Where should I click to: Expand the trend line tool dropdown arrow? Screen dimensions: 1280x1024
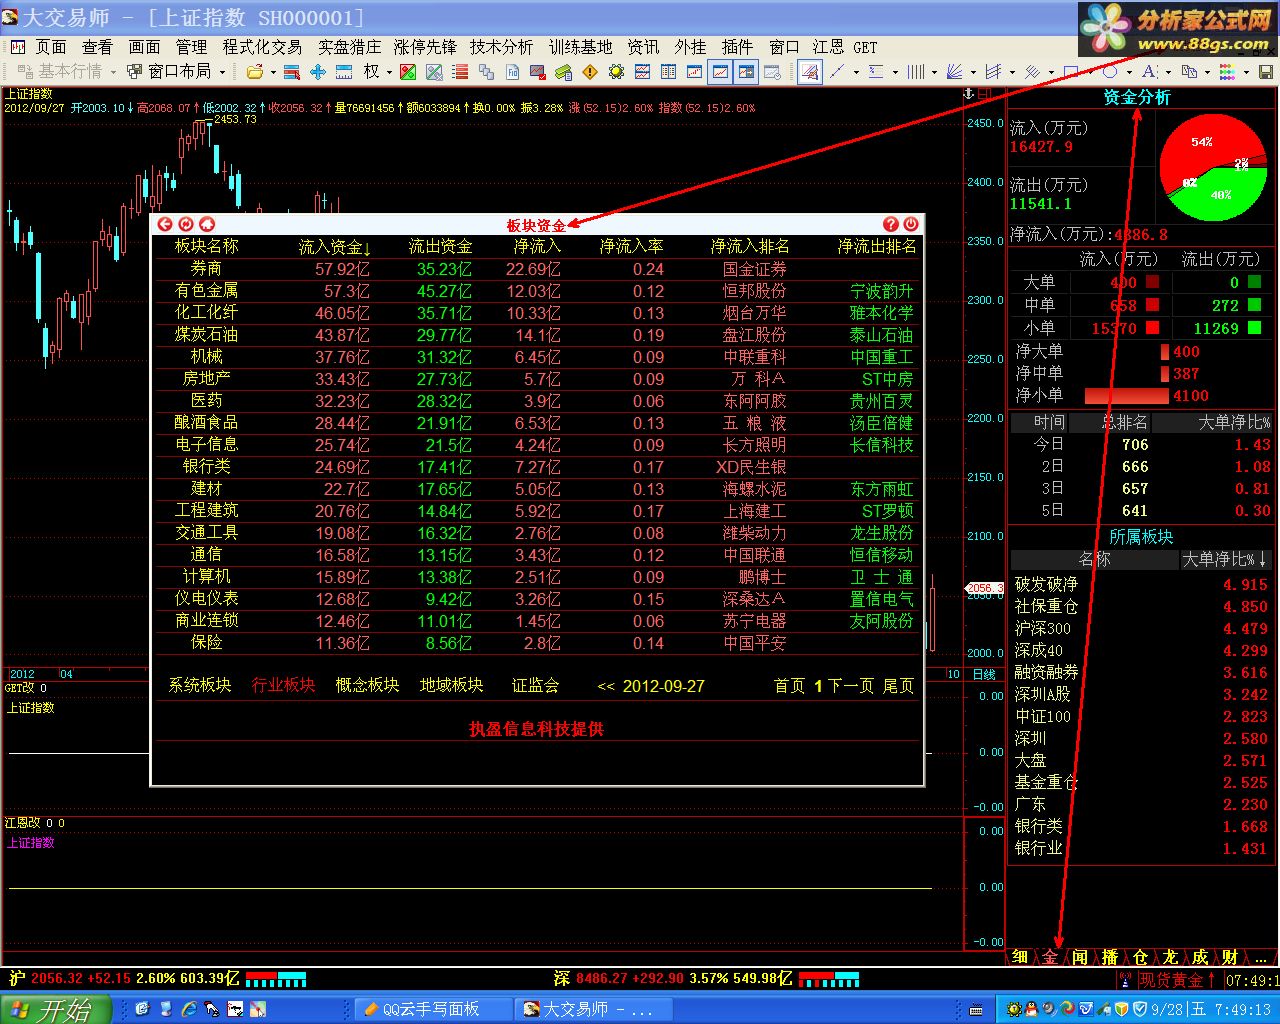coord(856,72)
